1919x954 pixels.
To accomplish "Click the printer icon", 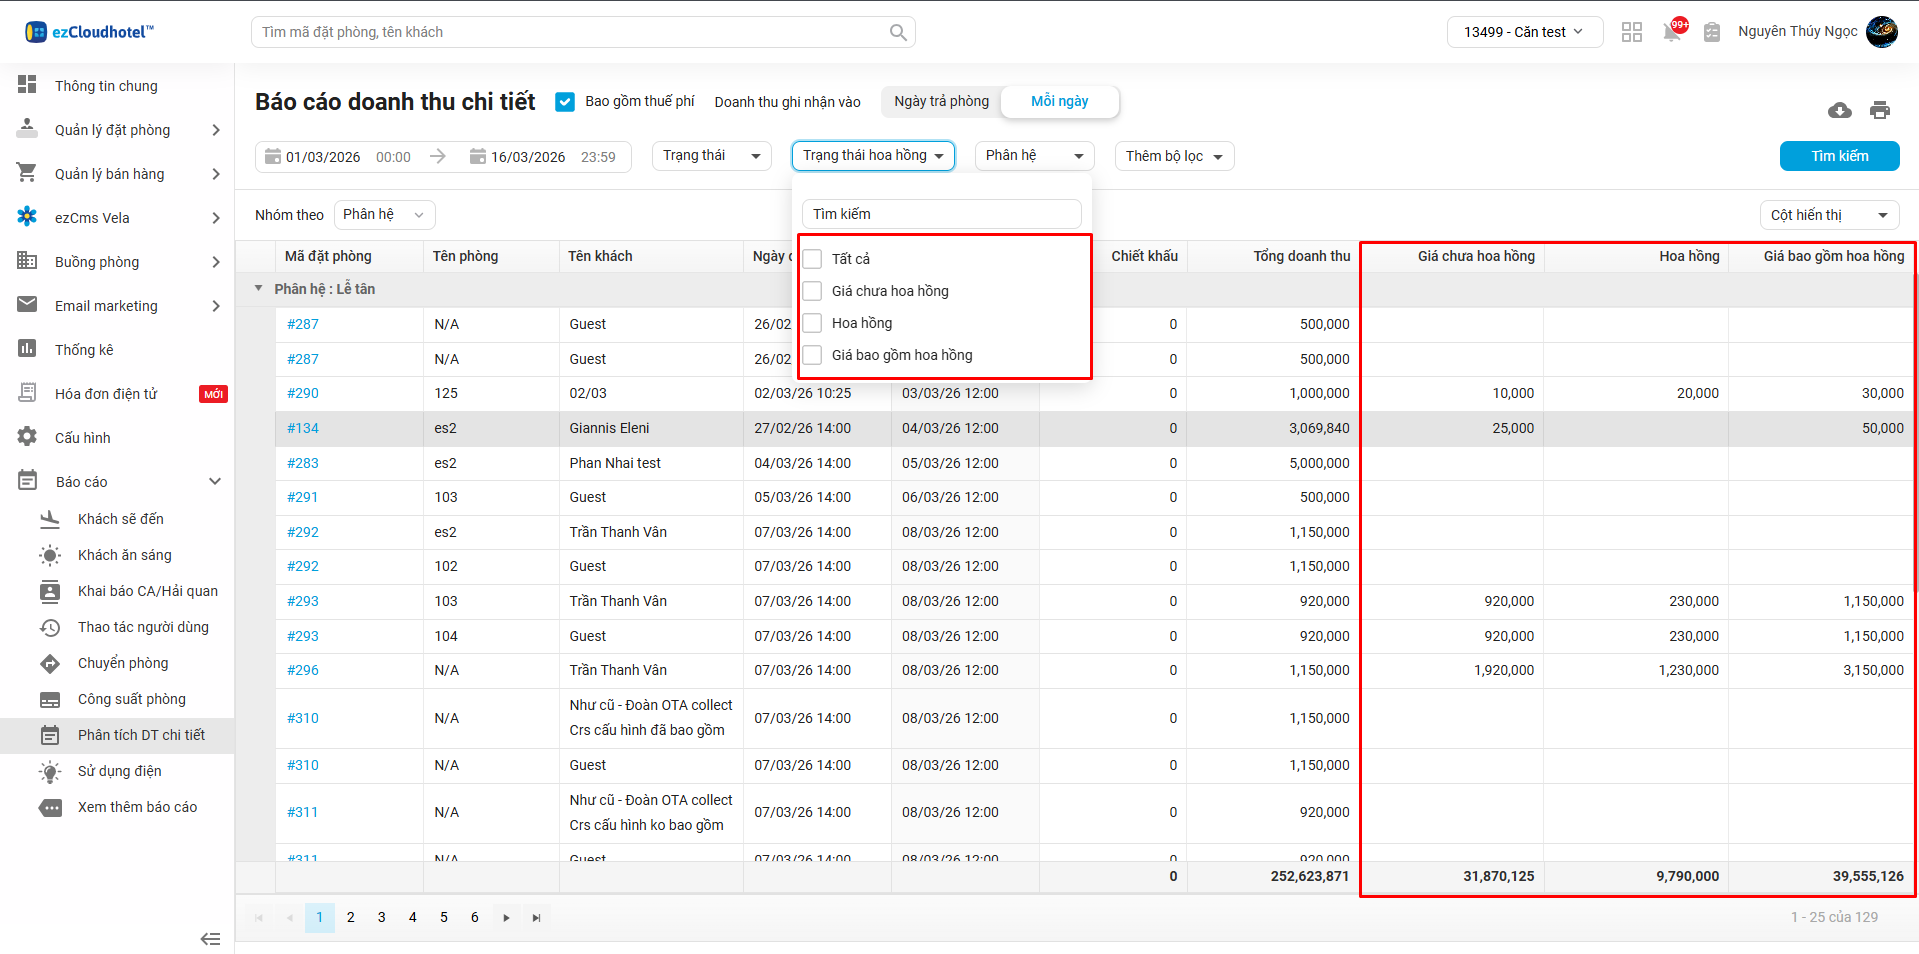I will pyautogui.click(x=1879, y=110).
